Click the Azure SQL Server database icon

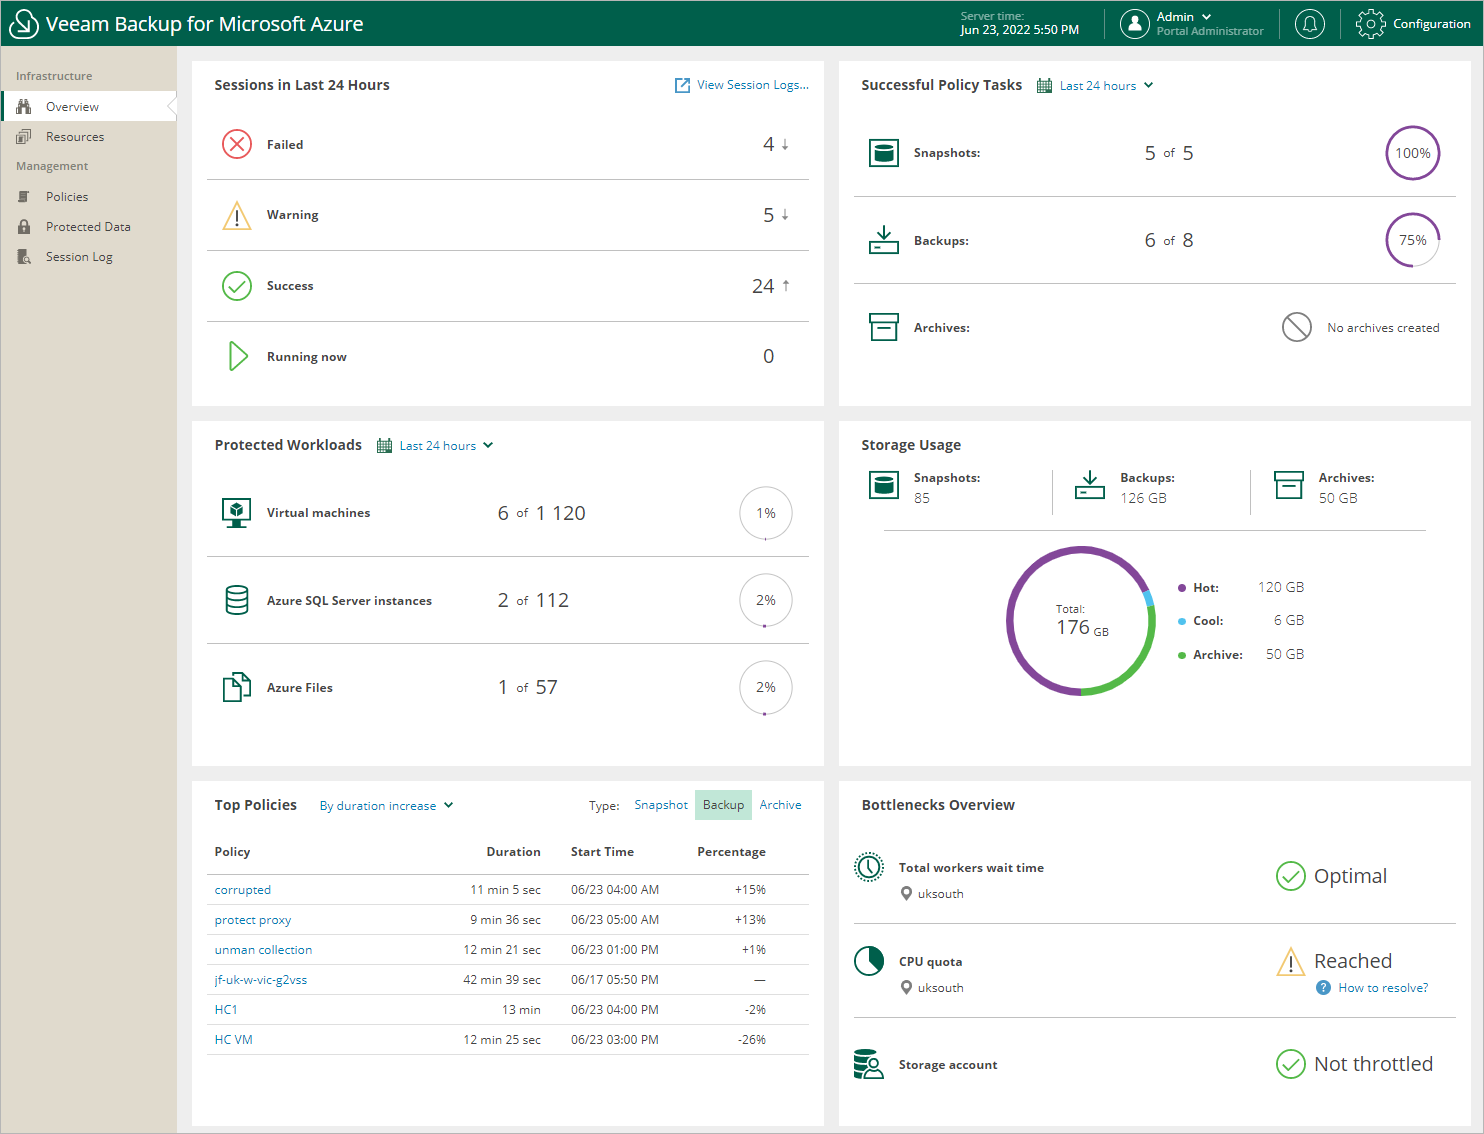(x=237, y=600)
